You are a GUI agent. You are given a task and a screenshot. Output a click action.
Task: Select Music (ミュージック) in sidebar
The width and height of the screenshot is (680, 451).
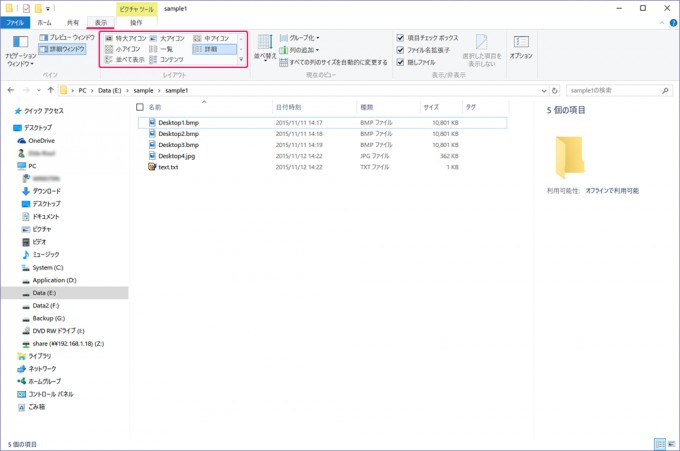click(41, 255)
